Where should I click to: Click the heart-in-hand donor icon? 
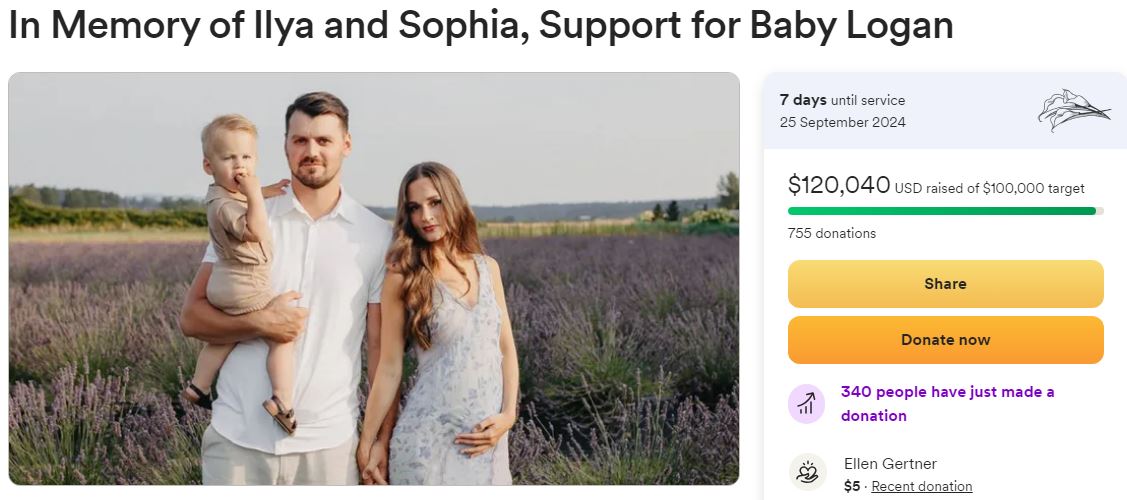806,473
